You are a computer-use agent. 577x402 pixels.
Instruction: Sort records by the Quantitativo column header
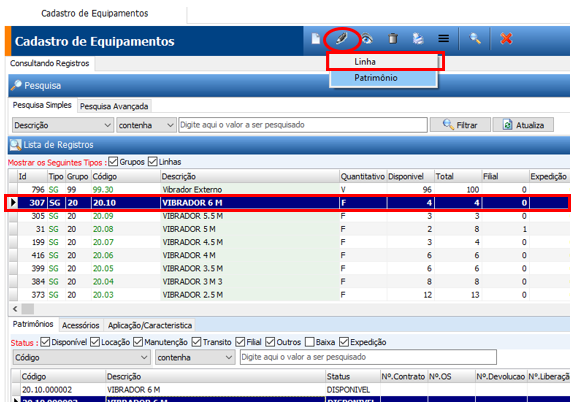(363, 176)
